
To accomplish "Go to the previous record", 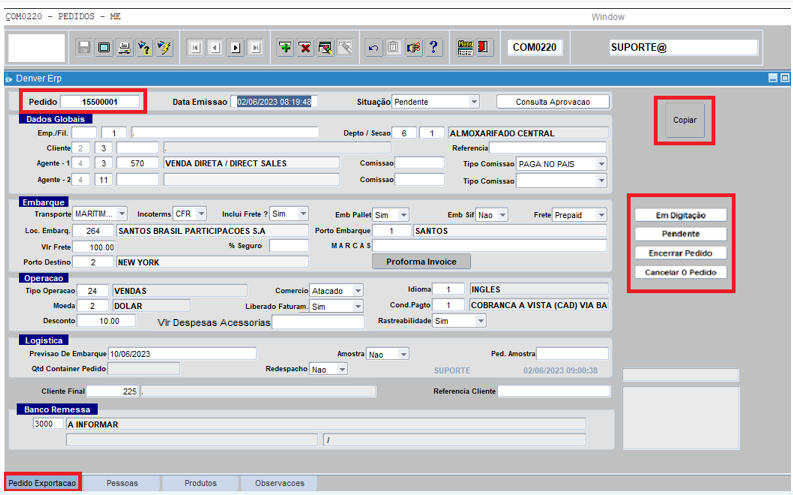I will [x=215, y=48].
